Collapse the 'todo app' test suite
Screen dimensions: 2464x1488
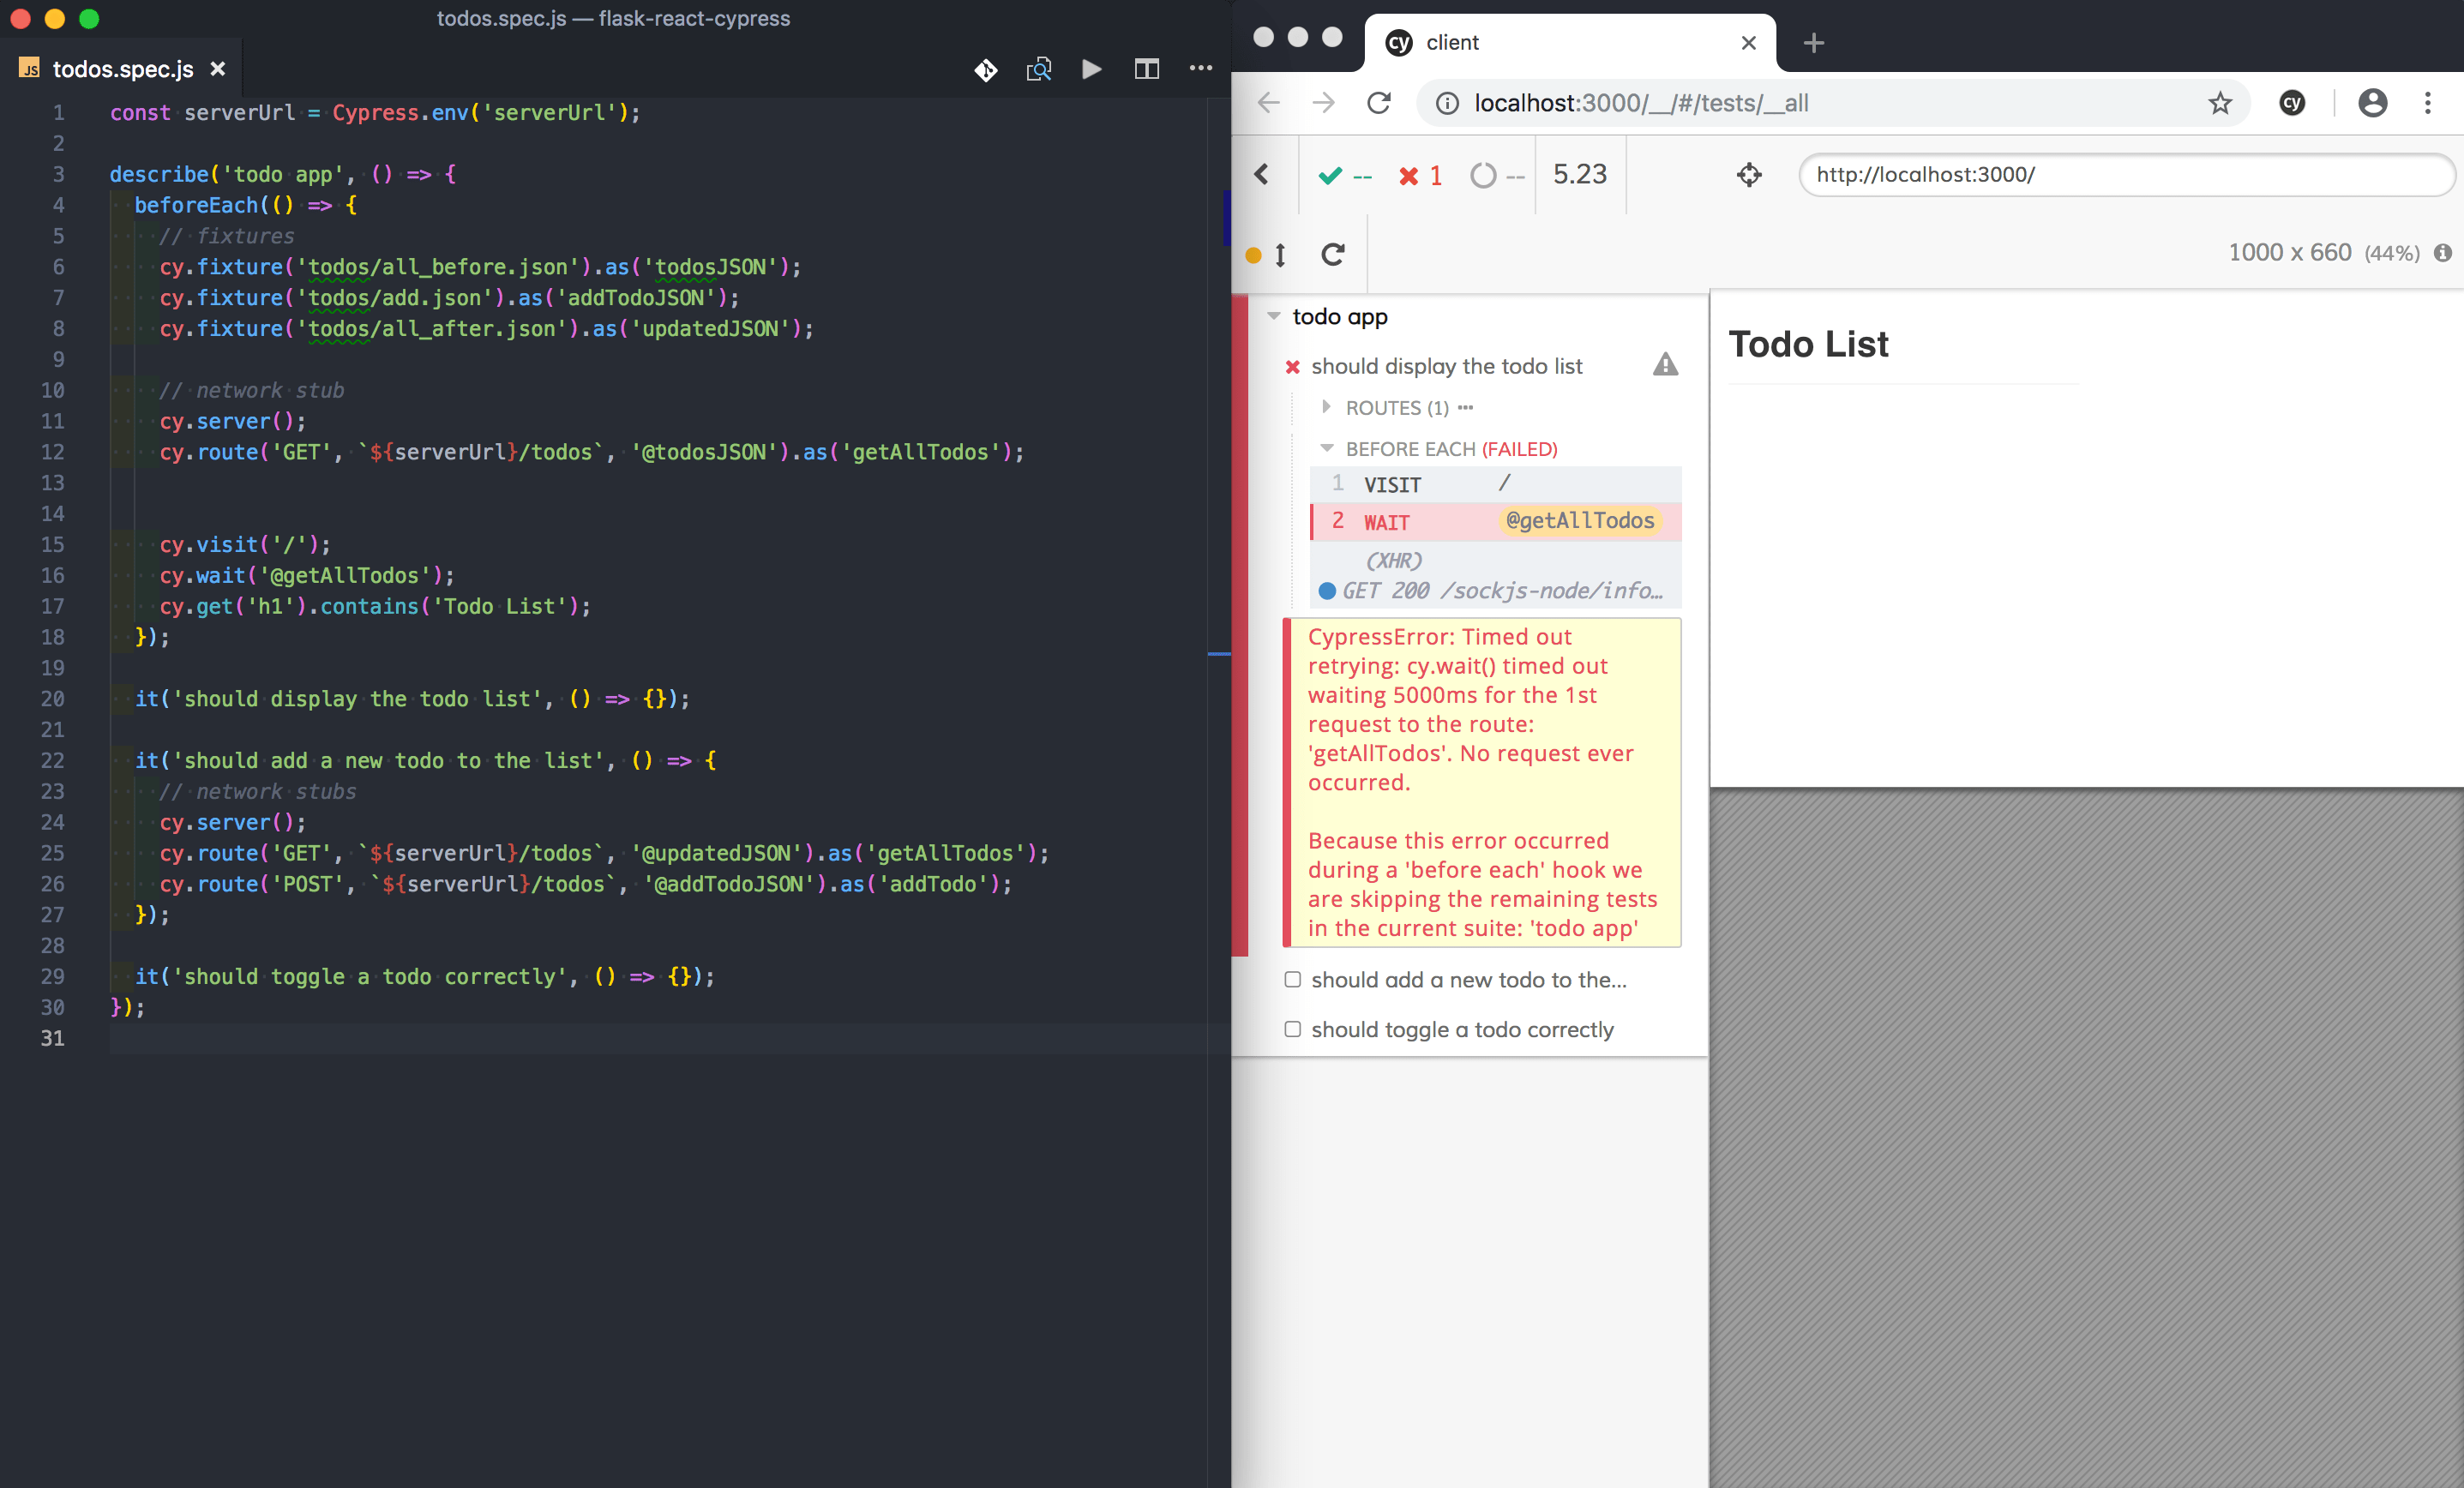[x=1273, y=316]
